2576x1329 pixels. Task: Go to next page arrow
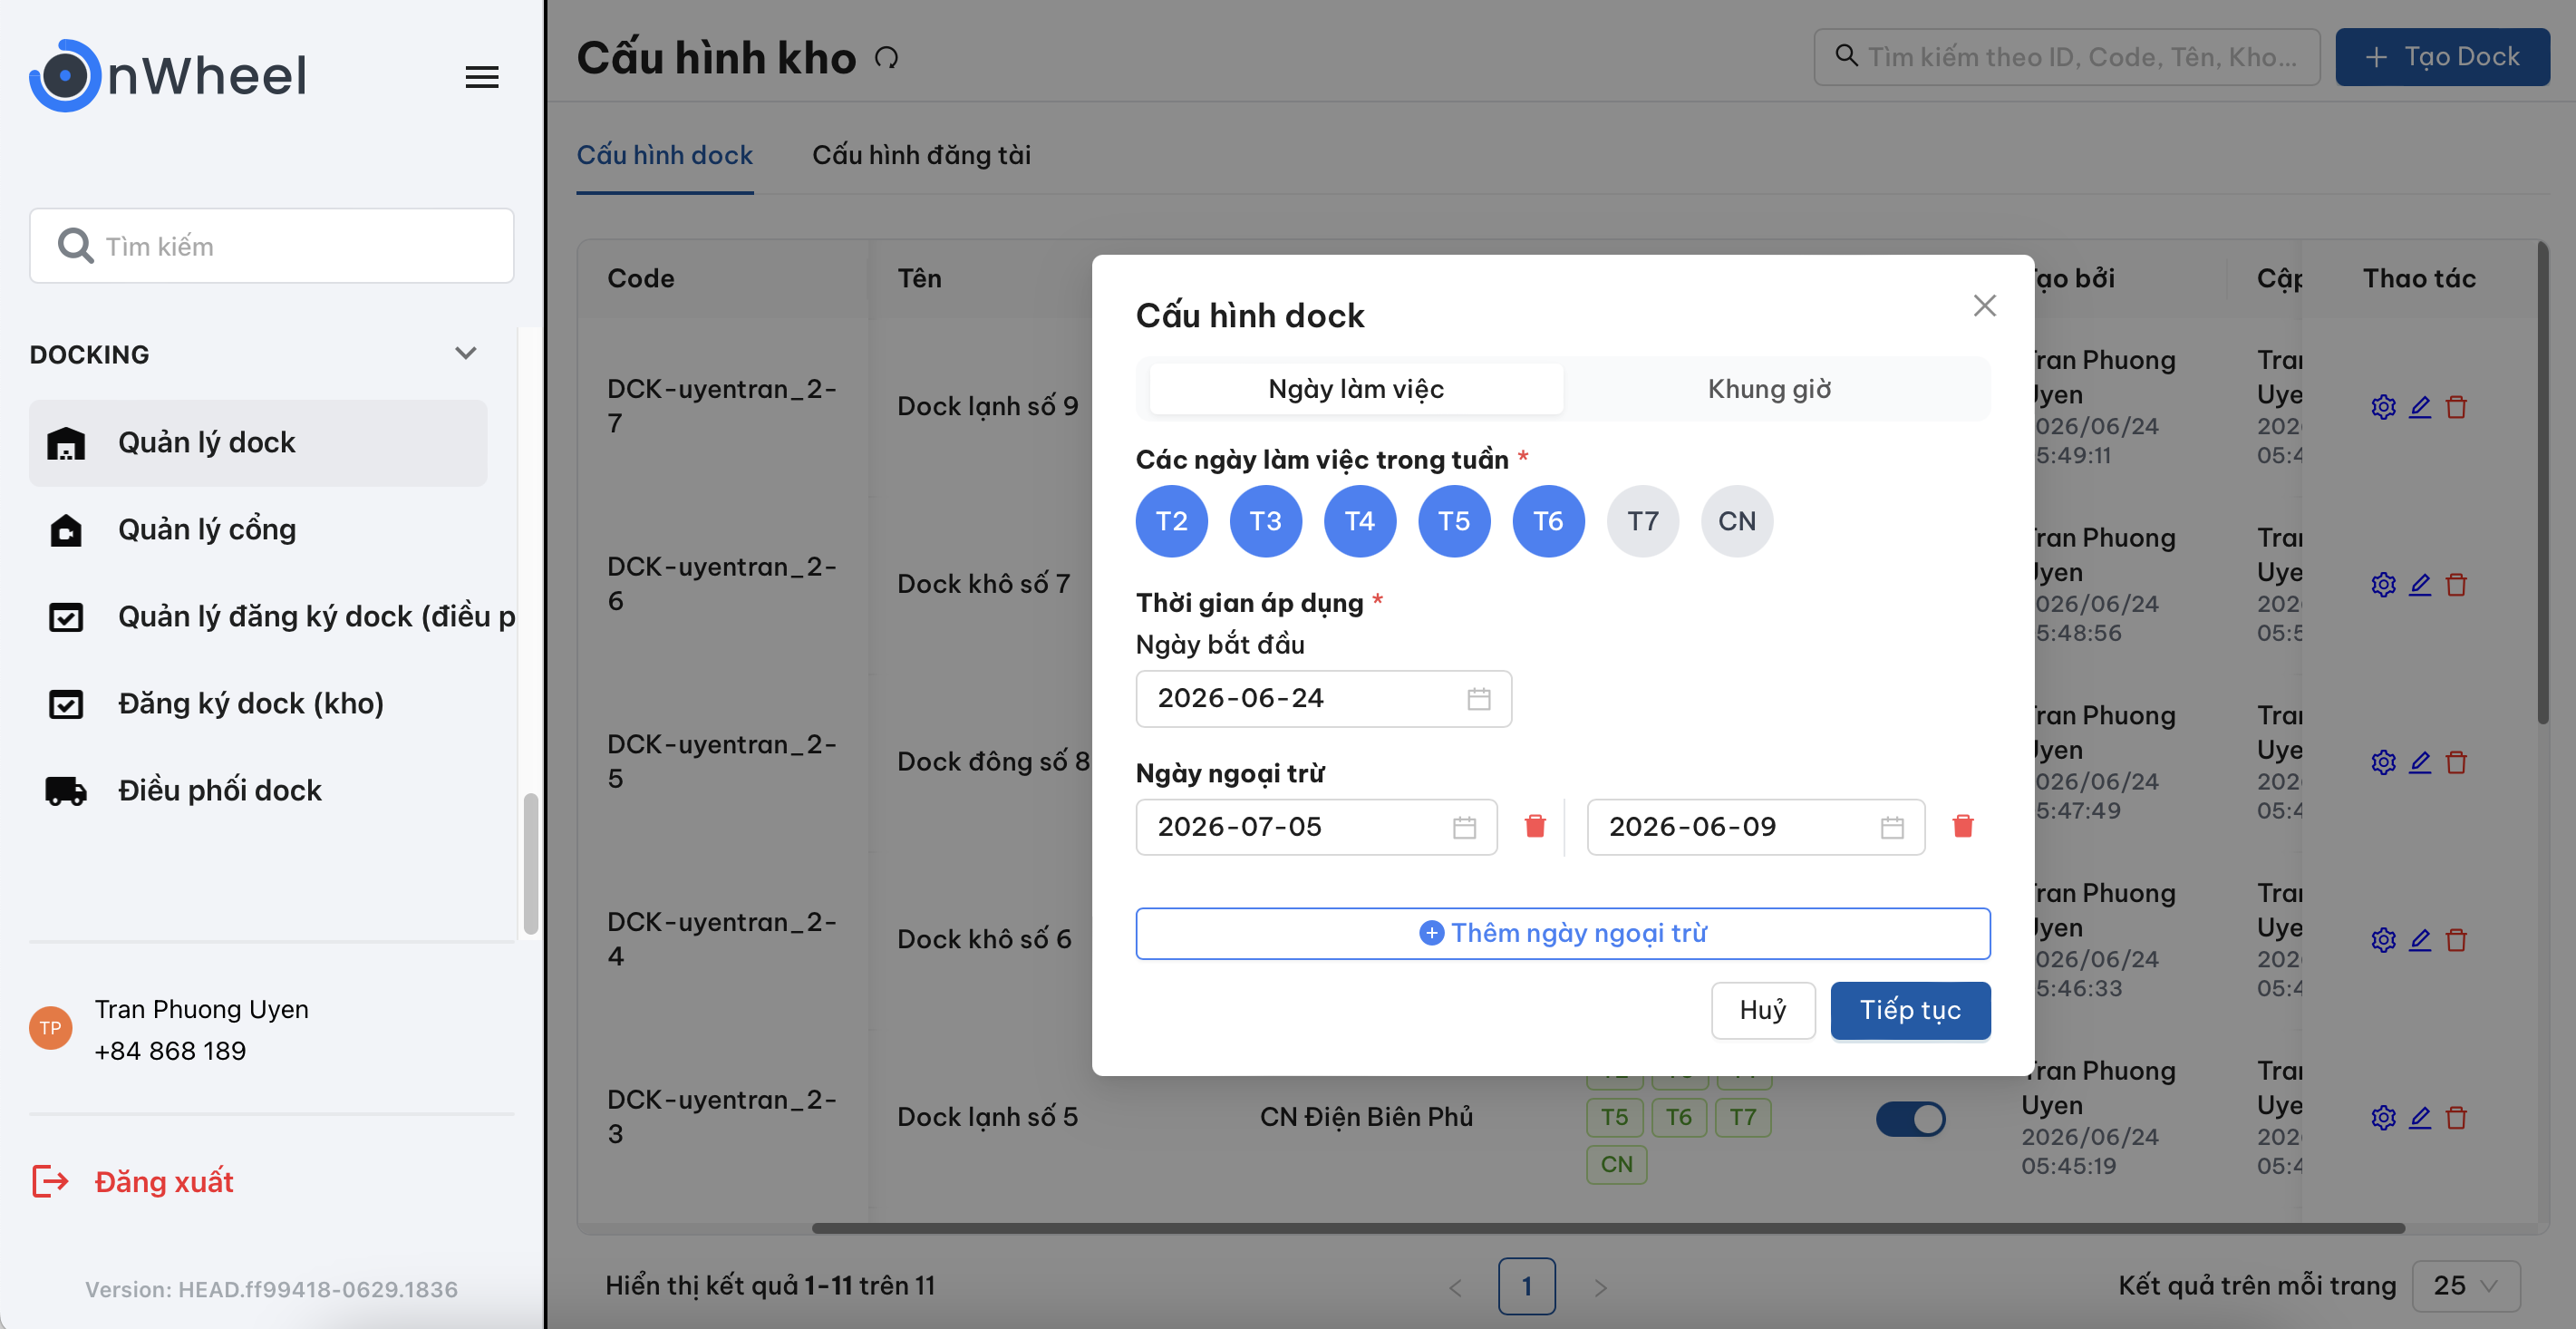1599,1287
